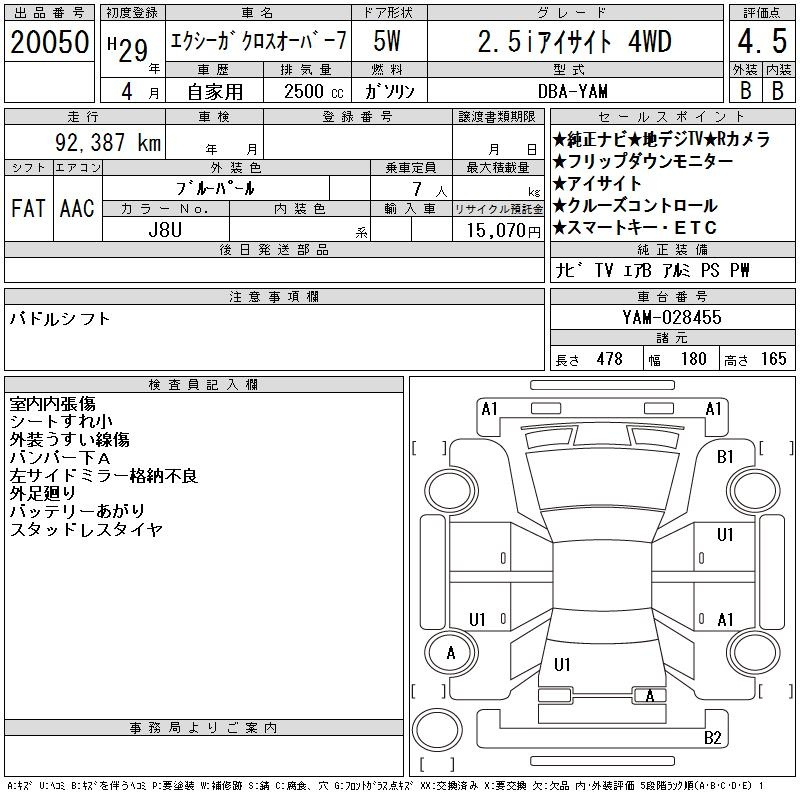The image size is (800, 800).
Task: Click the equipment line ナビ TV エアB アルミ PS PW
Action: coord(653,270)
